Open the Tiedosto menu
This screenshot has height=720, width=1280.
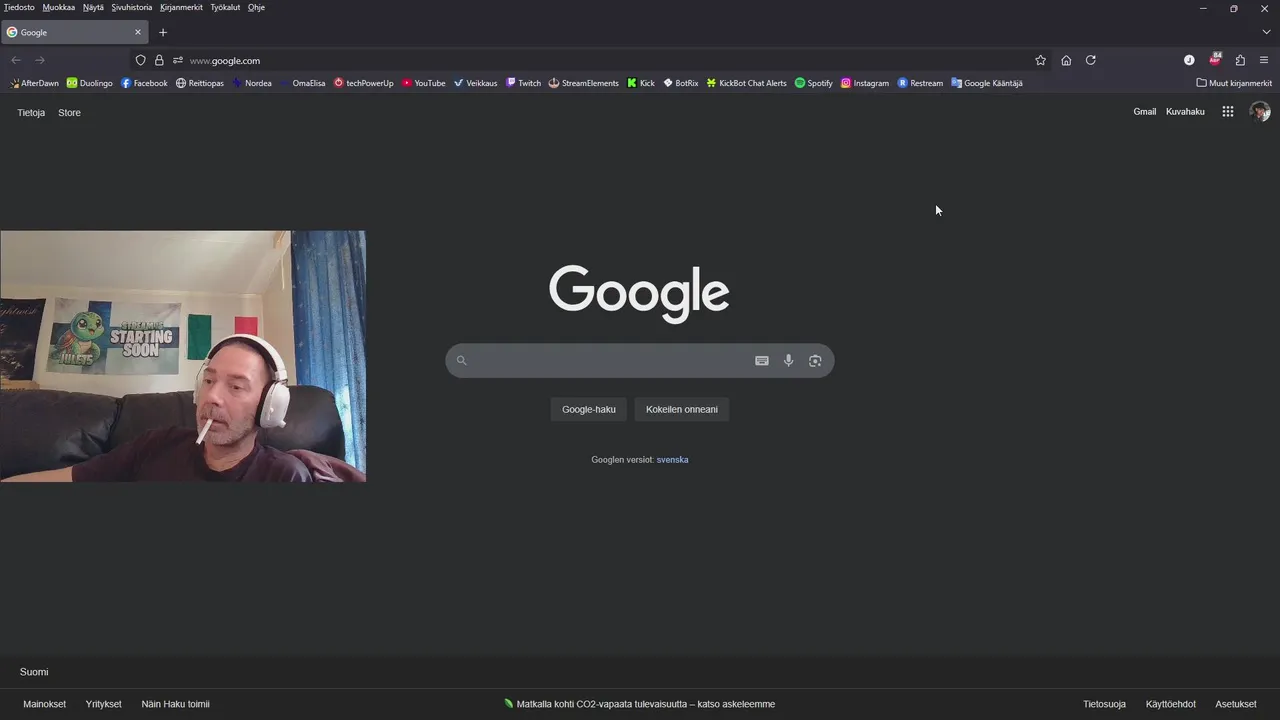click(x=19, y=7)
